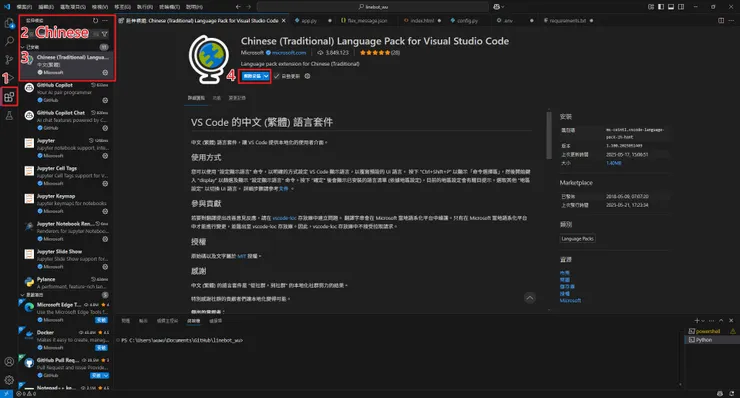The width and height of the screenshot is (740, 398).
Task: Install the Docker extension
Action: 101,348
